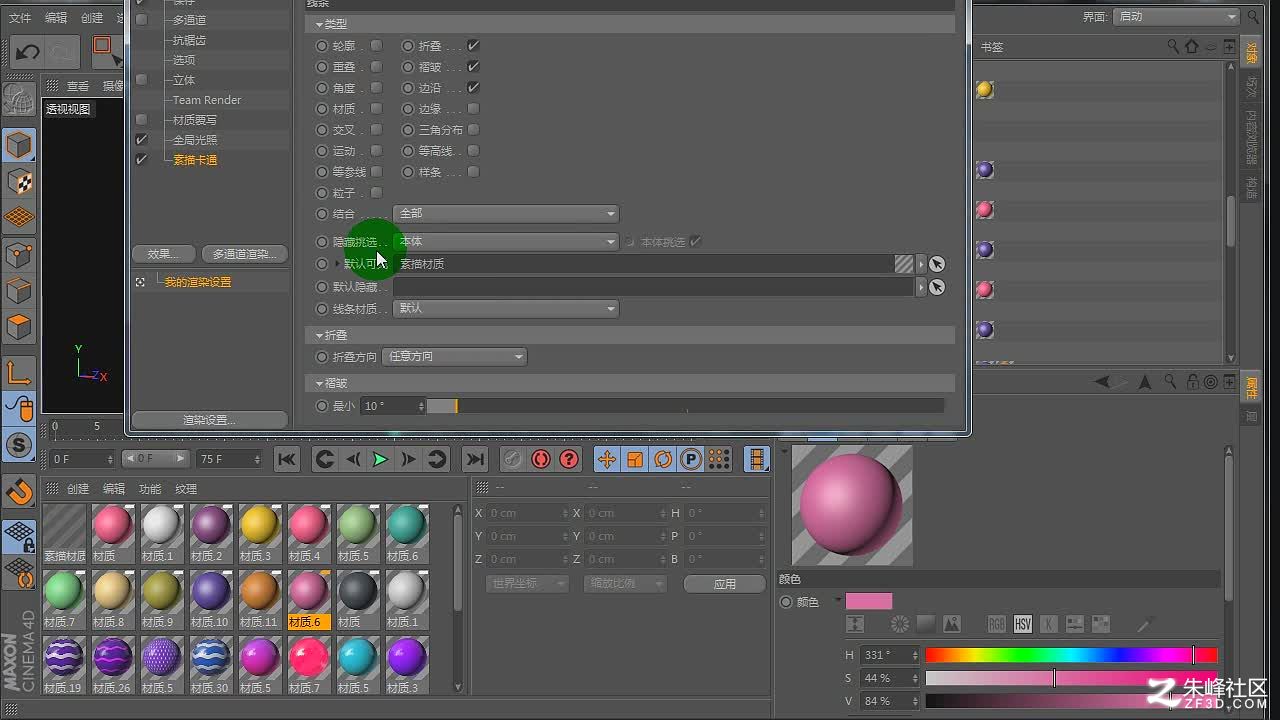
Task: Open the color wheel mode icon
Action: [900, 624]
